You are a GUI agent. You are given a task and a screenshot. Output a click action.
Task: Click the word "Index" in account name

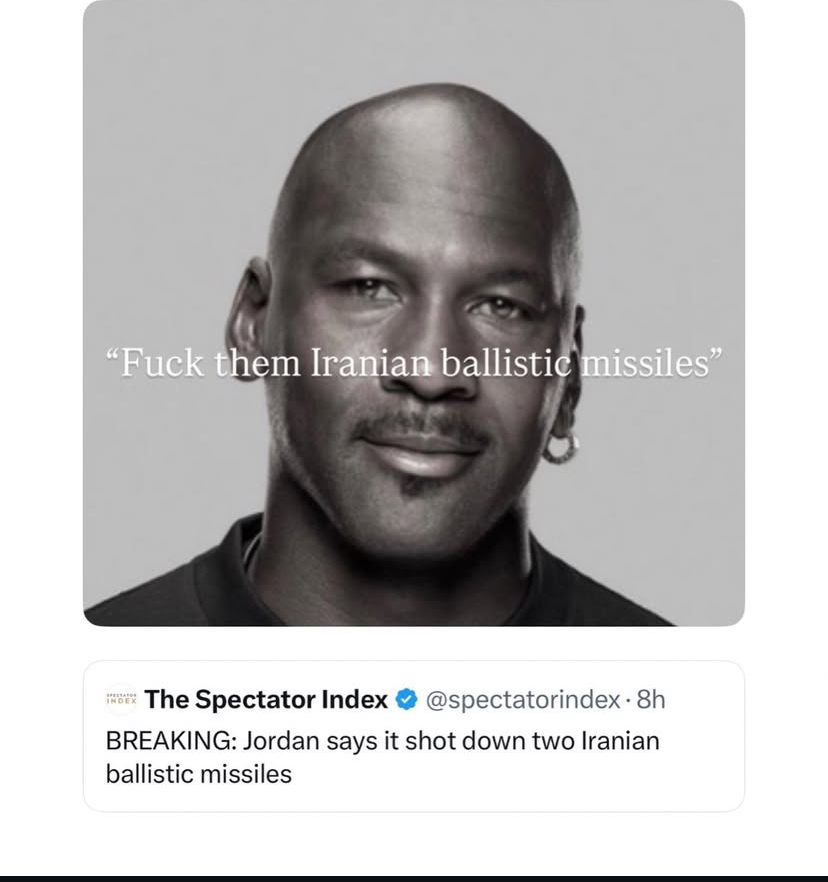(x=354, y=700)
